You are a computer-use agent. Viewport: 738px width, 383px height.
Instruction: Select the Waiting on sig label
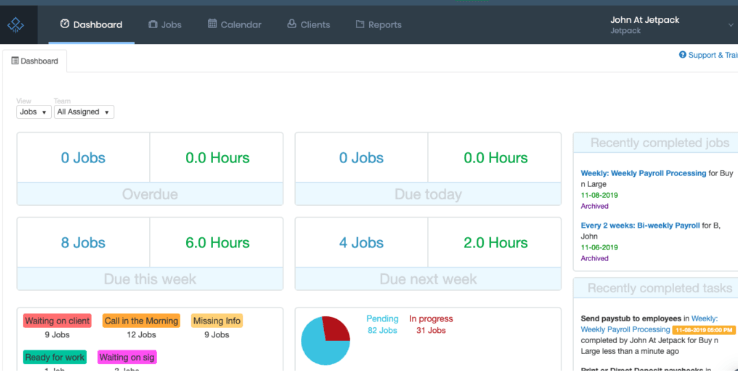coord(127,357)
